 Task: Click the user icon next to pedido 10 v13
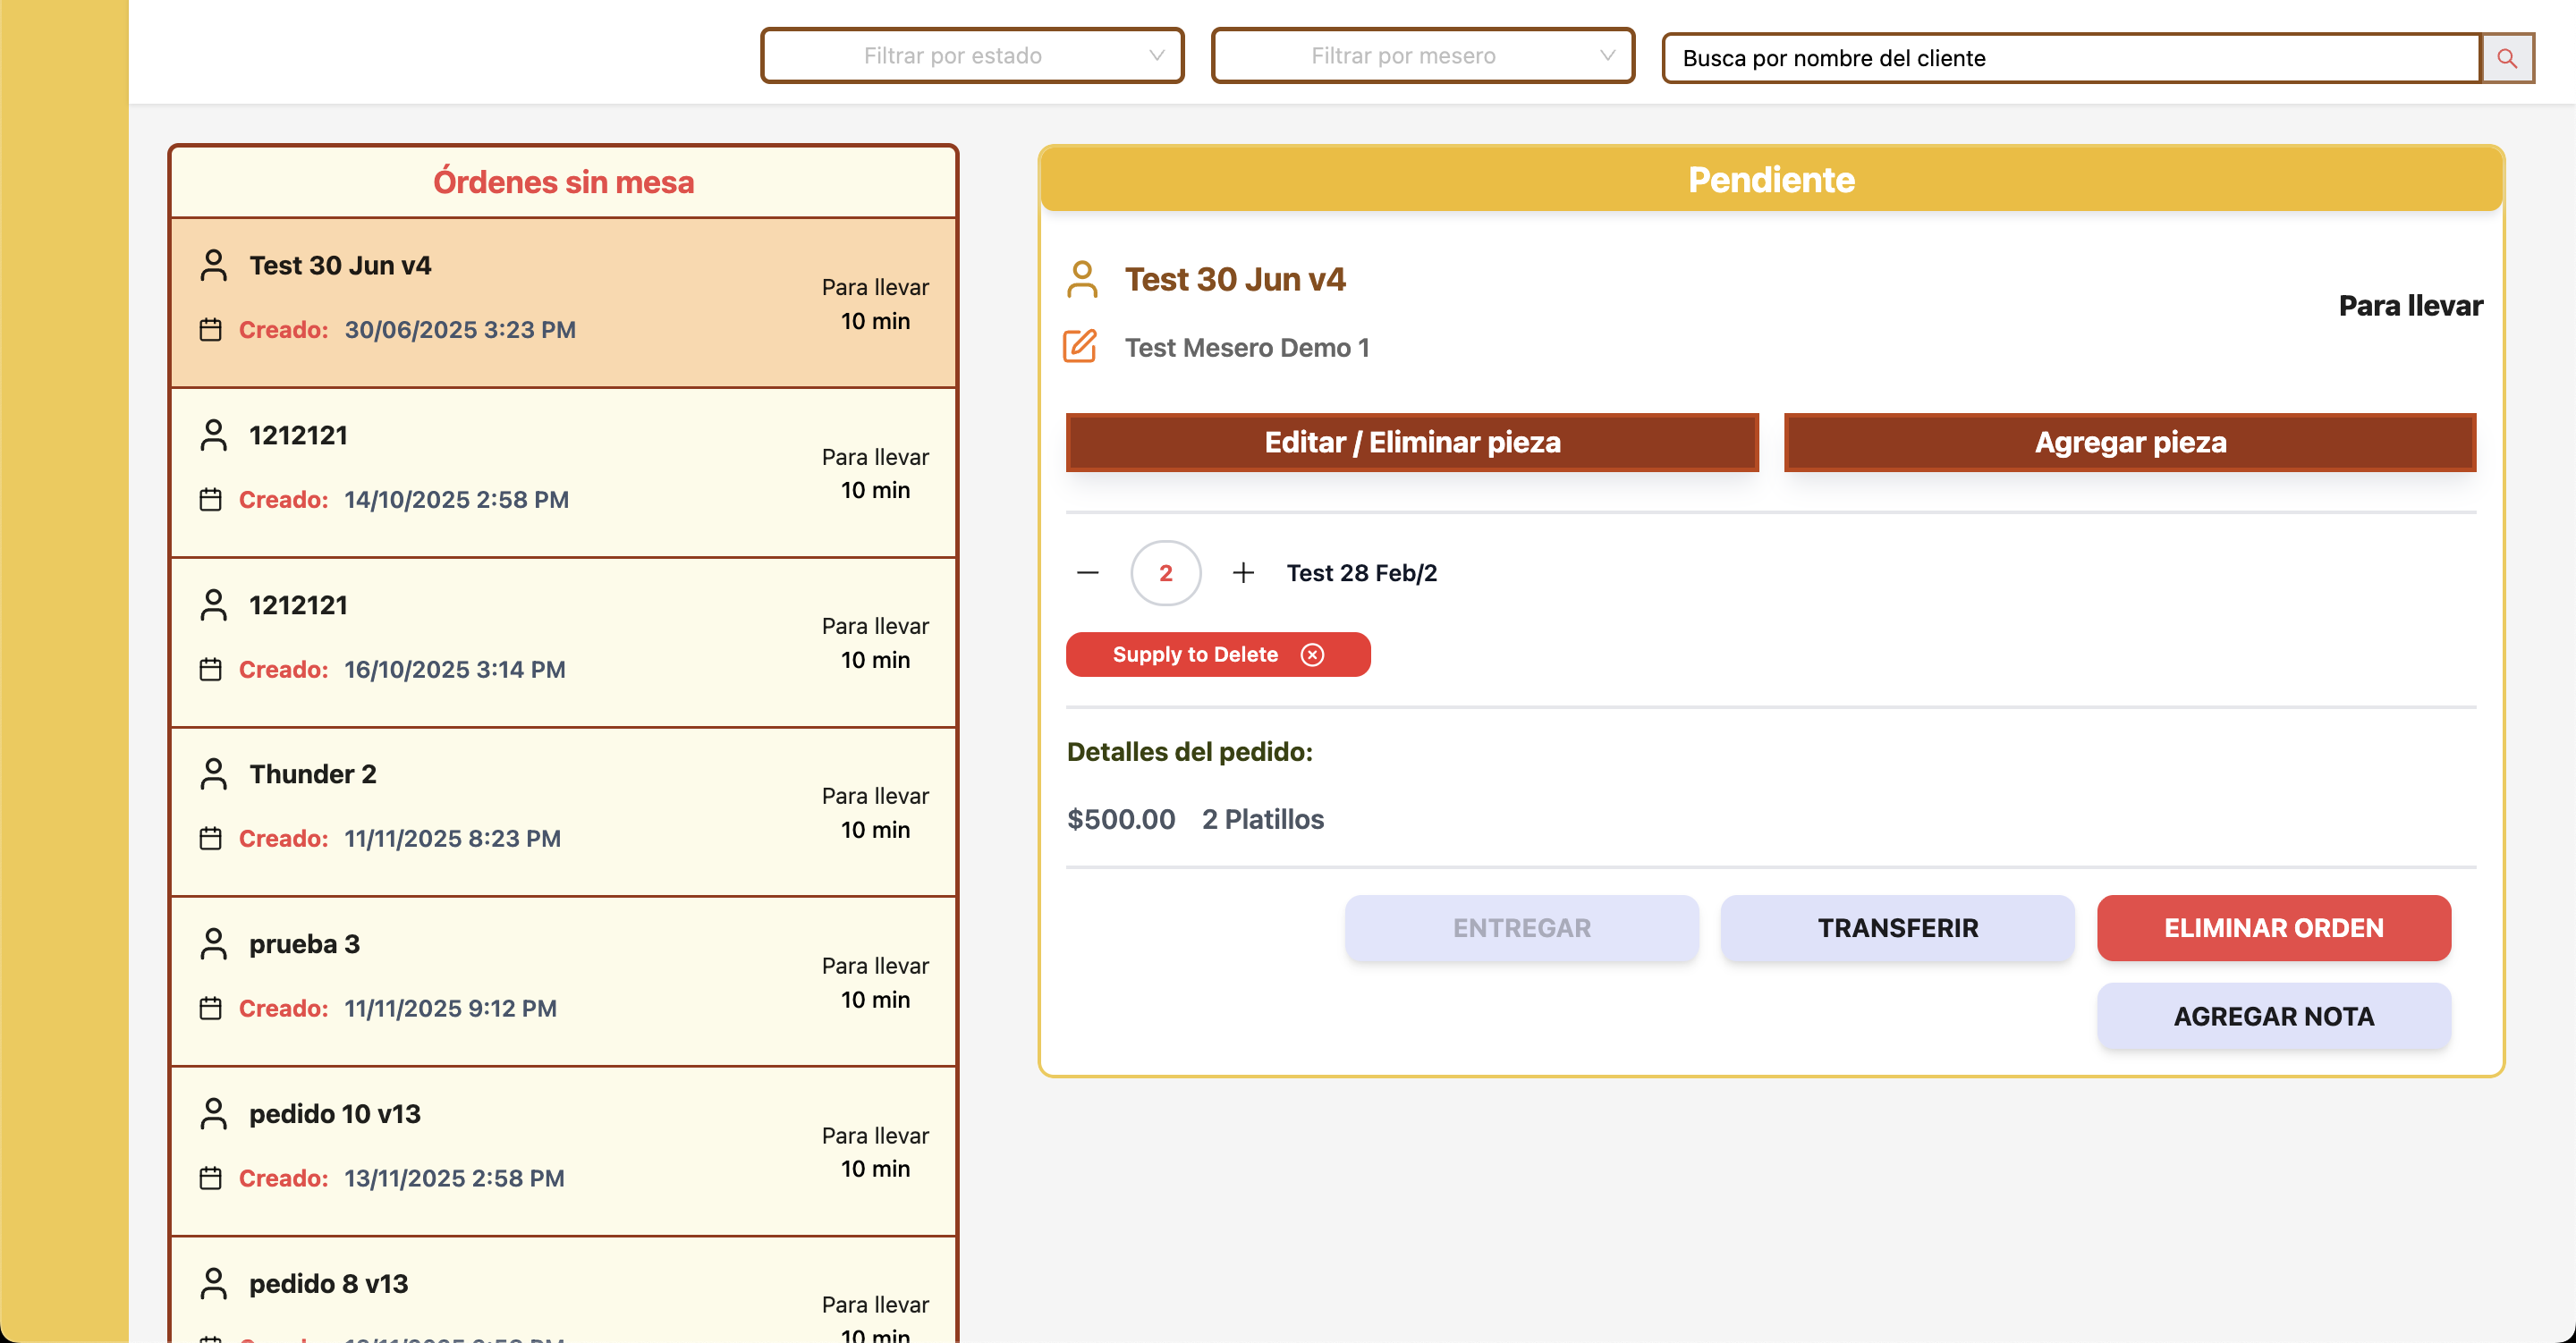coord(213,1114)
